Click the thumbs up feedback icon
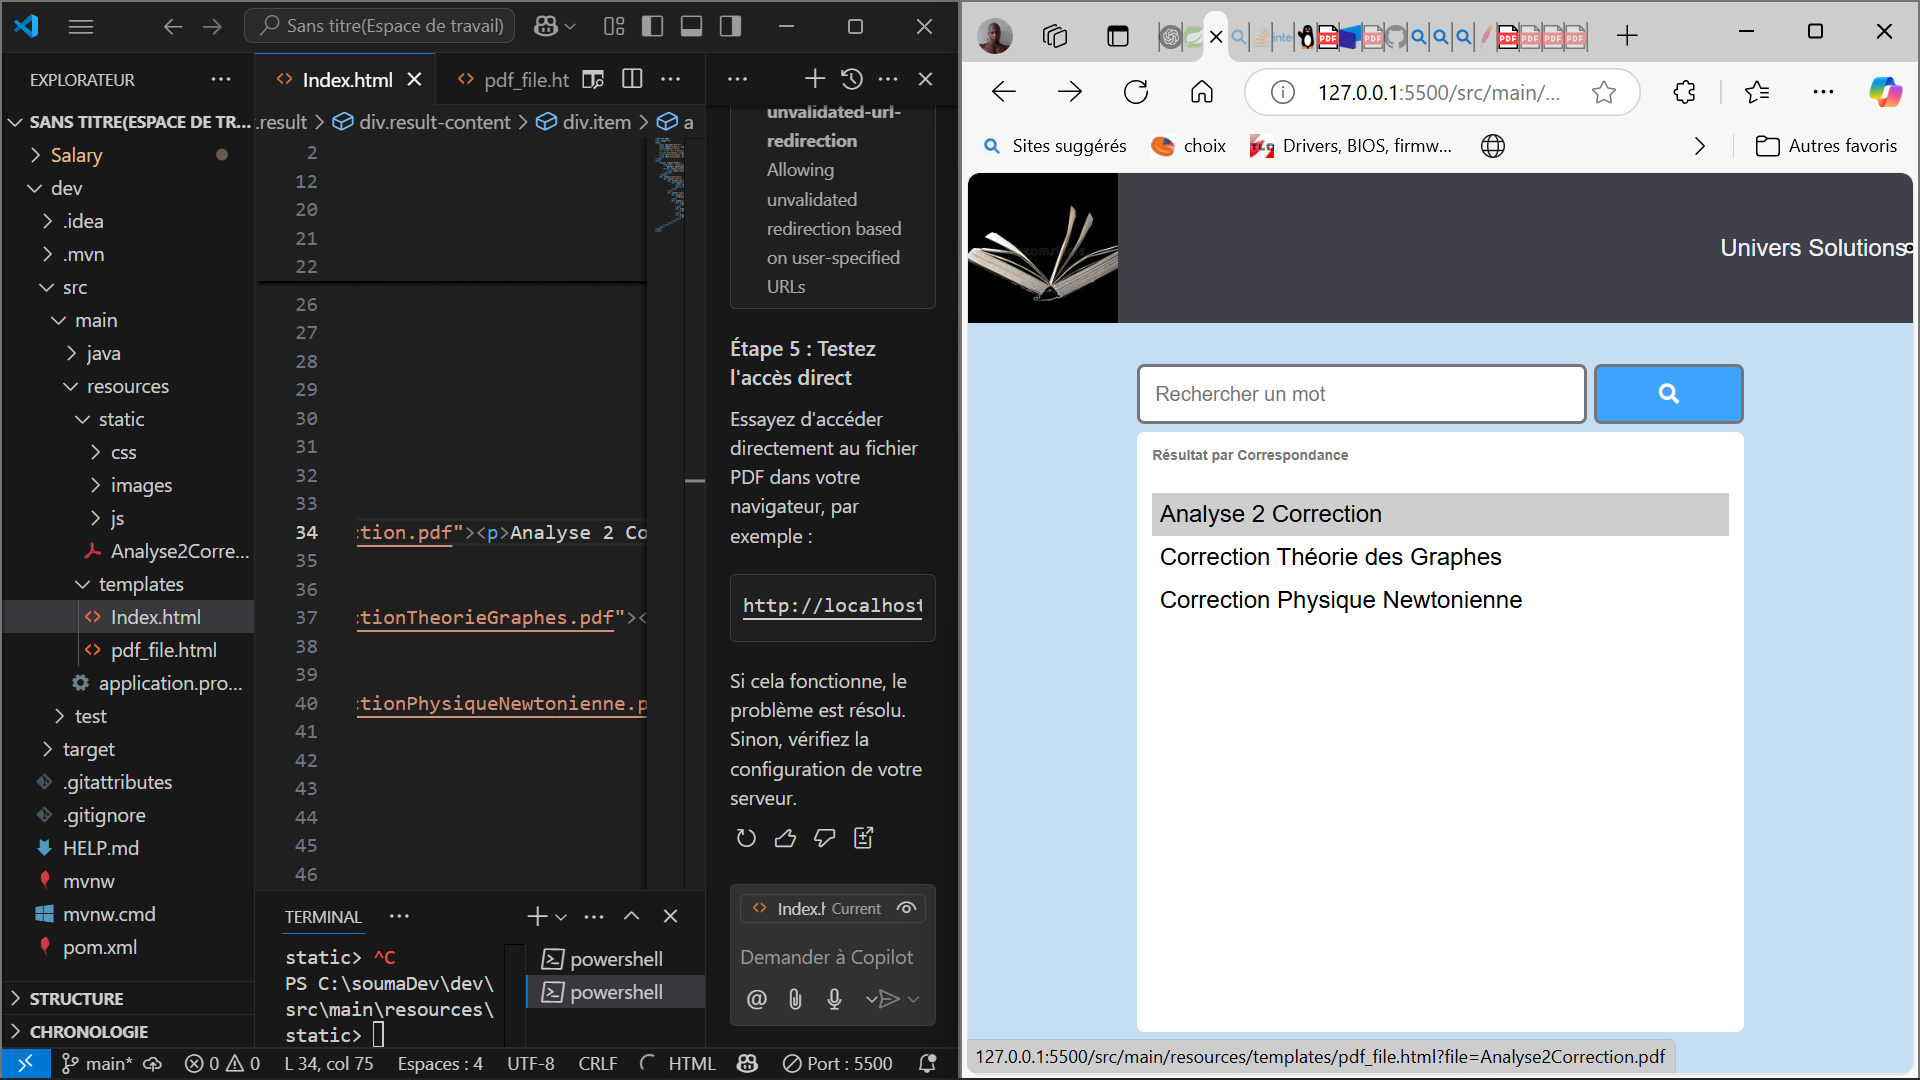 click(x=785, y=838)
